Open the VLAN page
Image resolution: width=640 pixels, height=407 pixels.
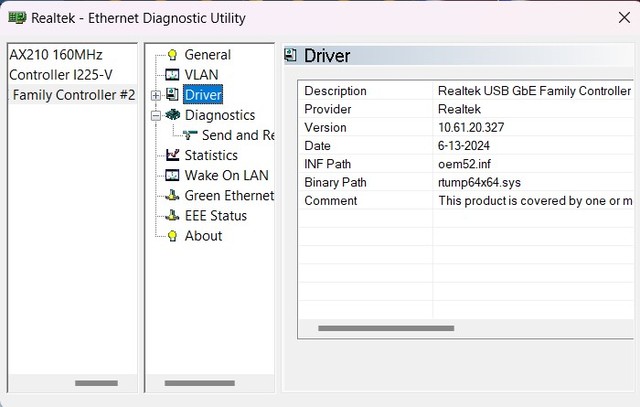(x=201, y=75)
